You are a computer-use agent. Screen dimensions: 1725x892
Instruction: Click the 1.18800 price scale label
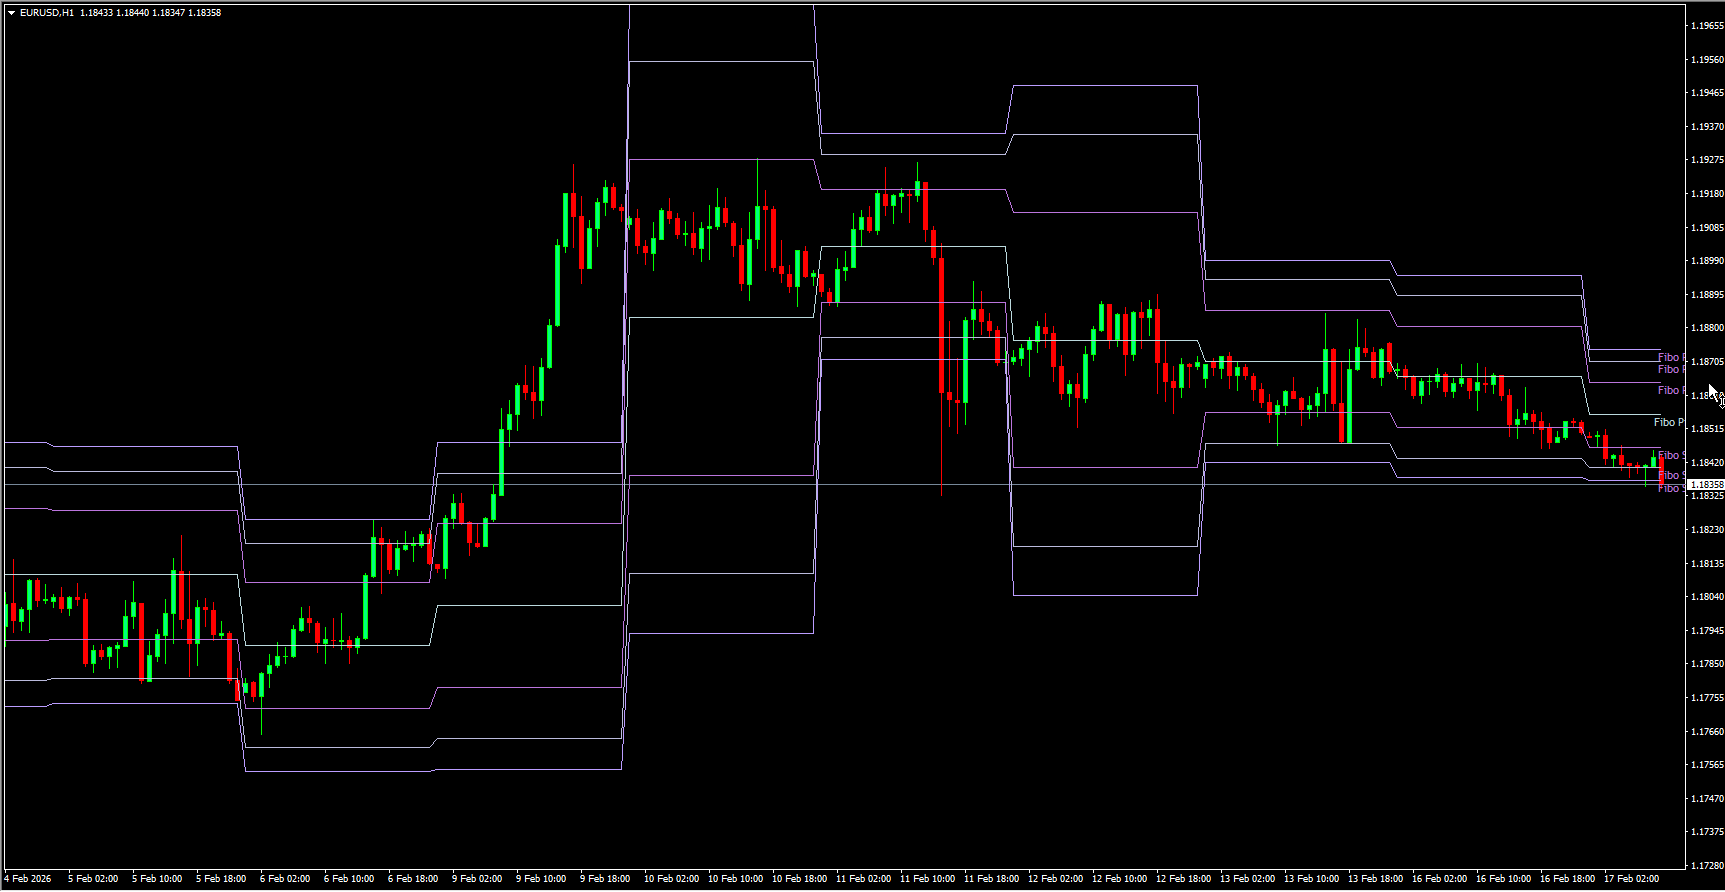click(x=1706, y=328)
